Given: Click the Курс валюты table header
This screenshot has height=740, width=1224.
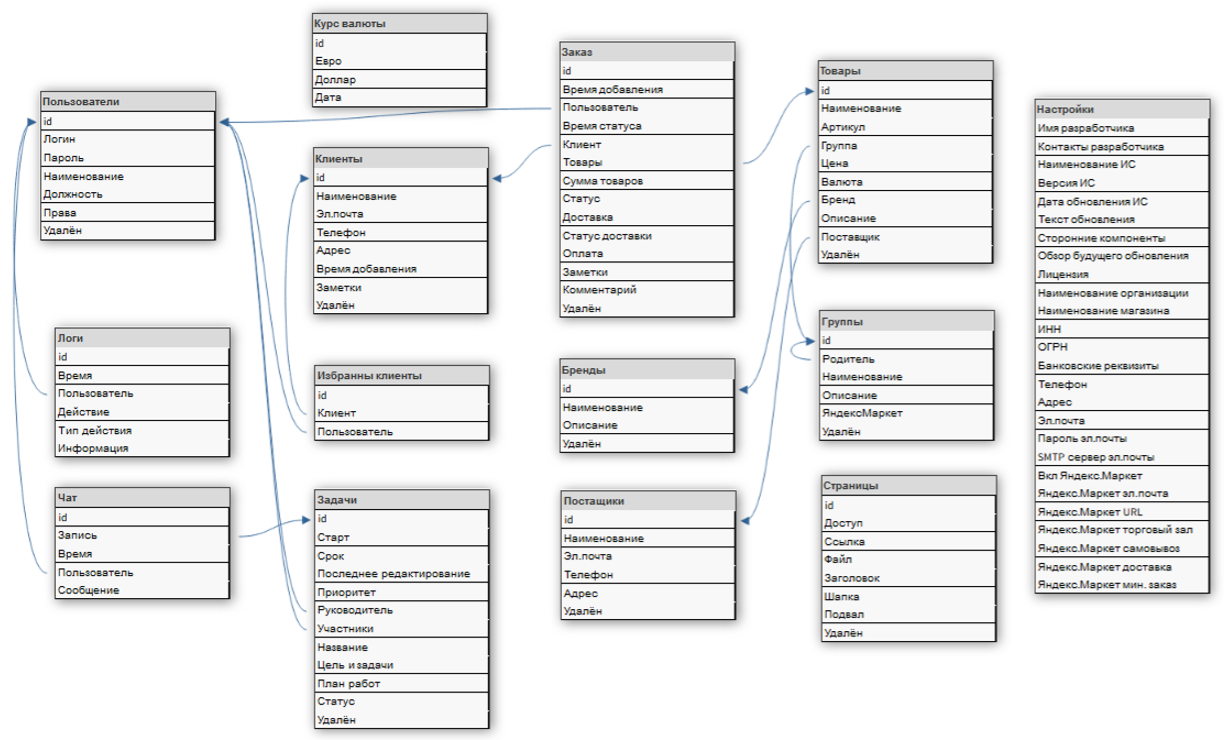Looking at the screenshot, I should [400, 23].
